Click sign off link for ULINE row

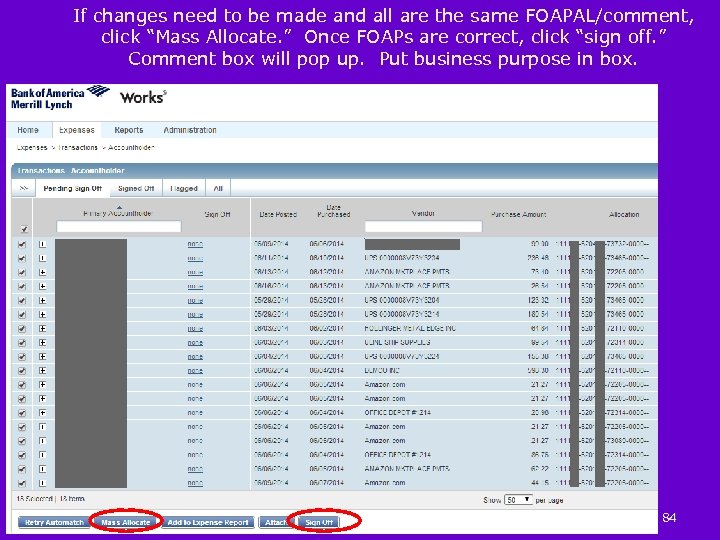[195, 343]
